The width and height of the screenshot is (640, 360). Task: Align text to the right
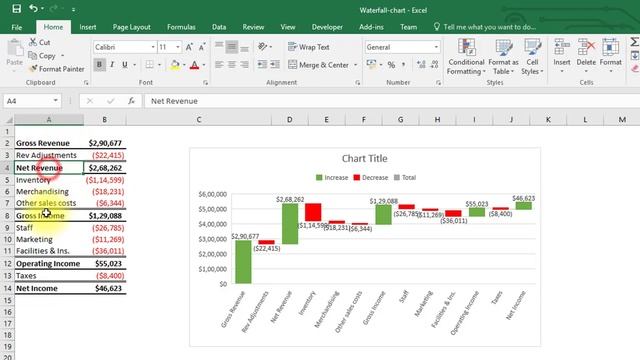tap(244, 64)
